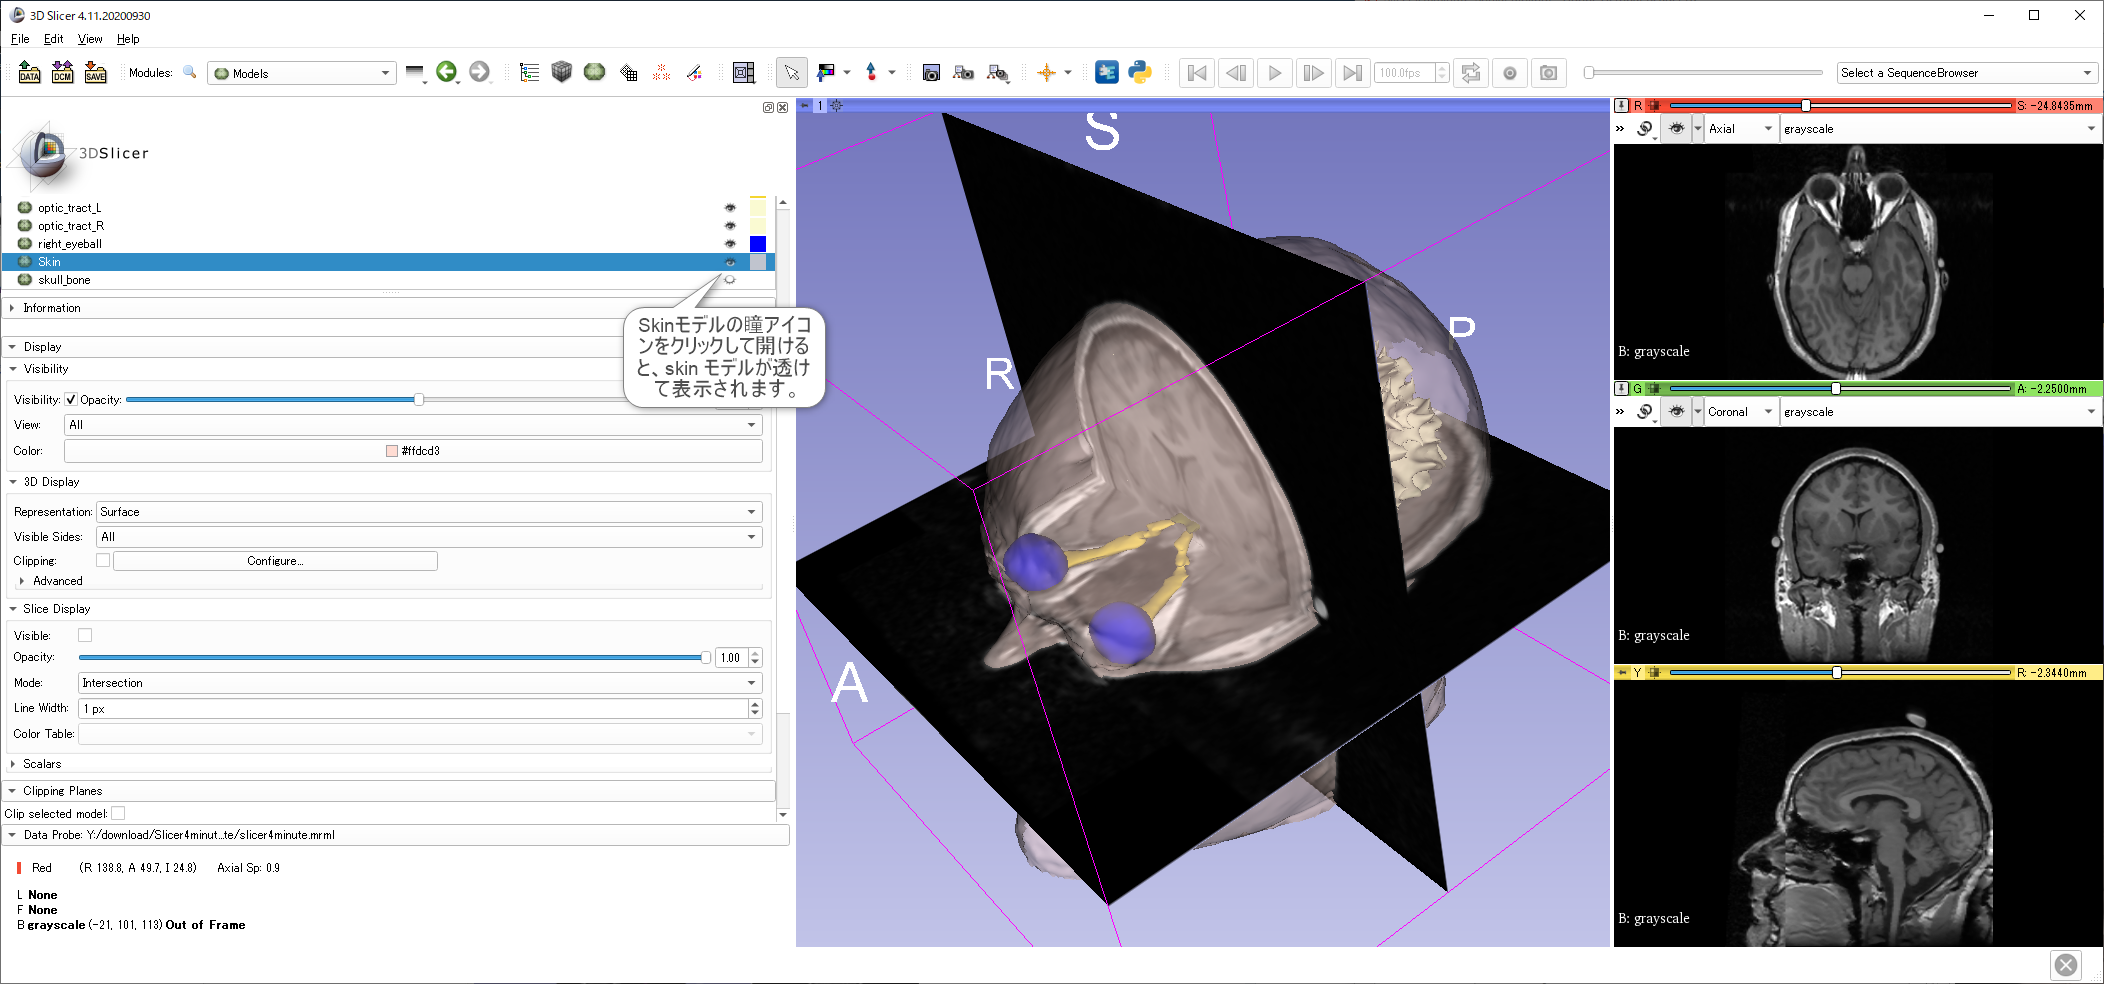Activate the fiducial placement tool
Viewport: 2104px width, 984px height.
click(x=871, y=72)
